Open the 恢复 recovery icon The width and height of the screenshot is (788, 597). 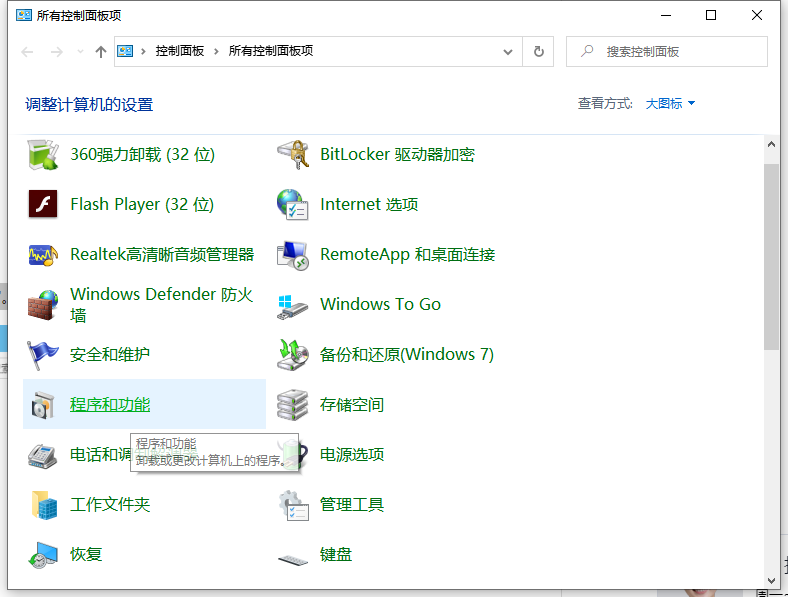[43, 555]
